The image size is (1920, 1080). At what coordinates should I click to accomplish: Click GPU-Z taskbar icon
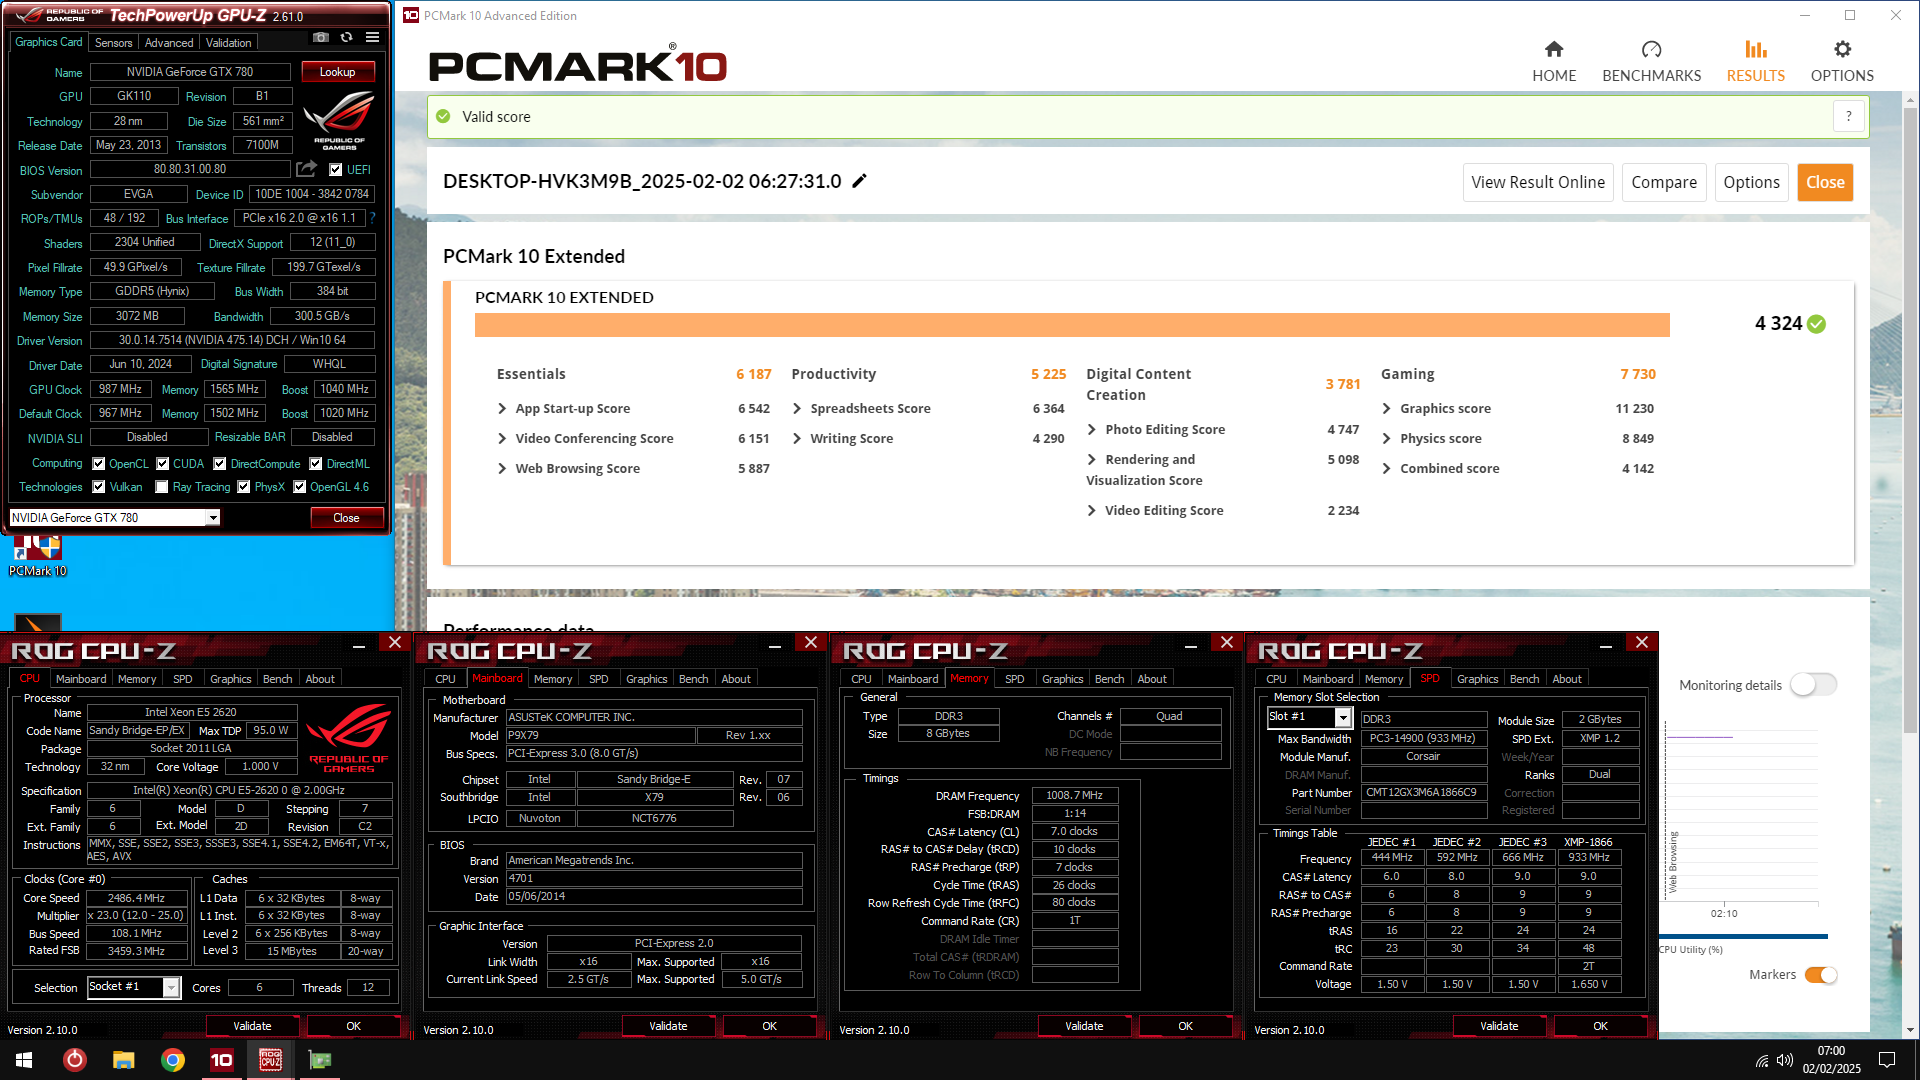[x=320, y=1060]
